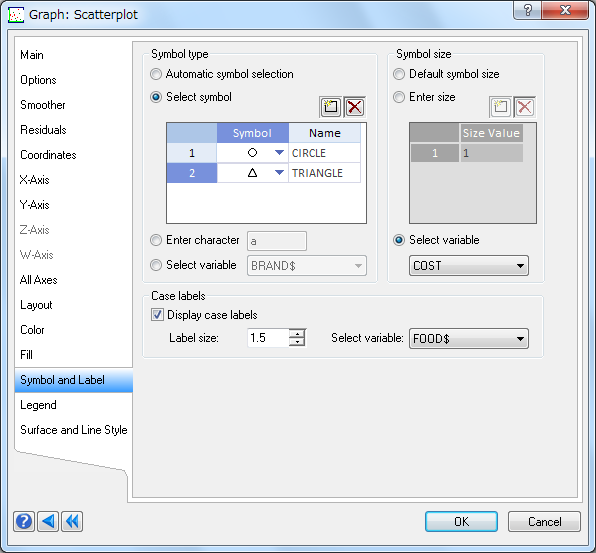Image resolution: width=596 pixels, height=553 pixels.
Task: Click the Cancel button
Action: coord(544,521)
